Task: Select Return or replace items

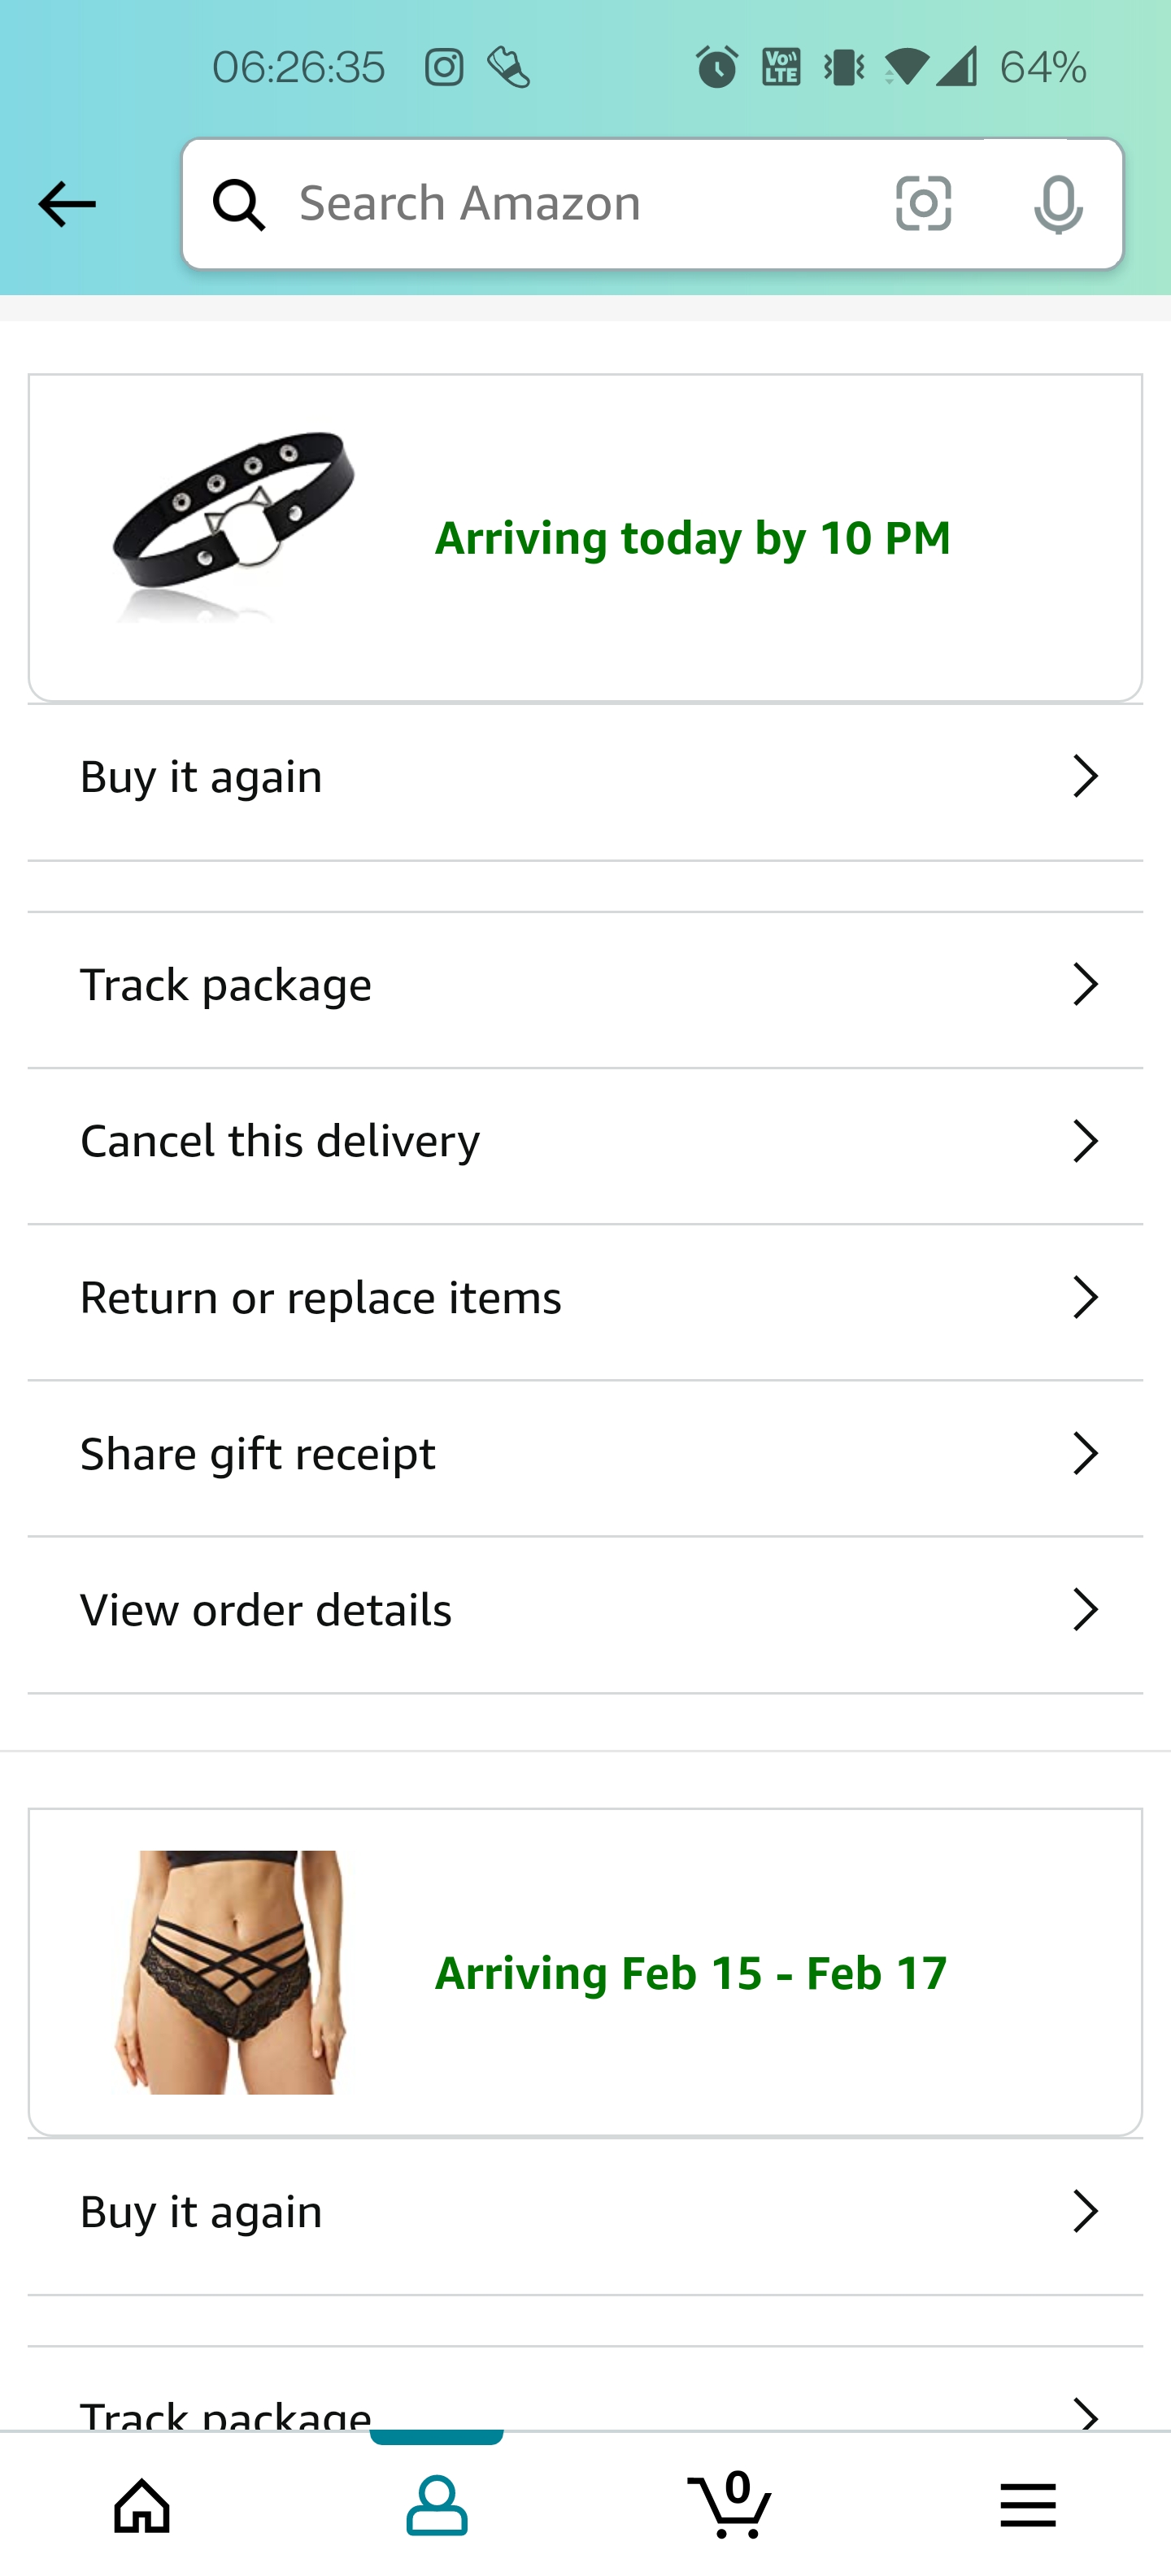Action: pyautogui.click(x=320, y=1298)
